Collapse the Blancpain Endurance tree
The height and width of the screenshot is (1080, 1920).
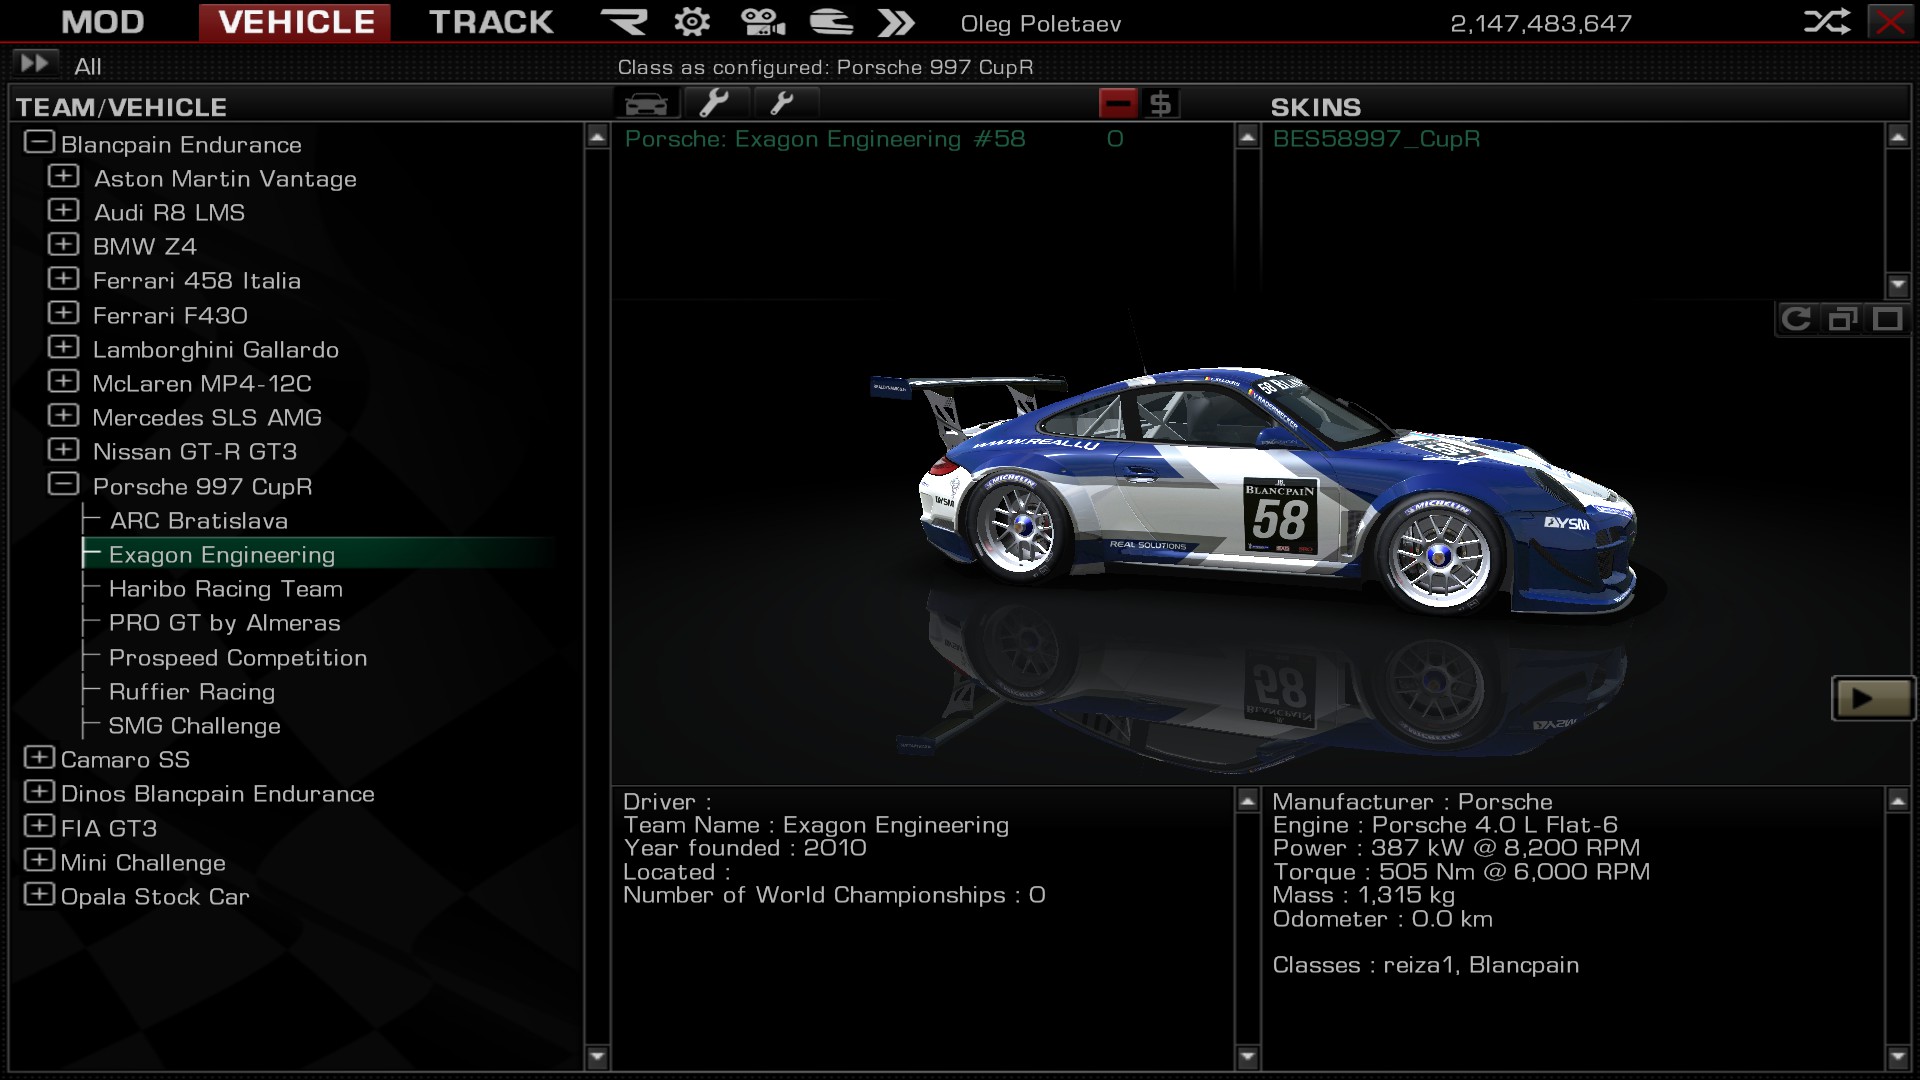click(x=39, y=142)
